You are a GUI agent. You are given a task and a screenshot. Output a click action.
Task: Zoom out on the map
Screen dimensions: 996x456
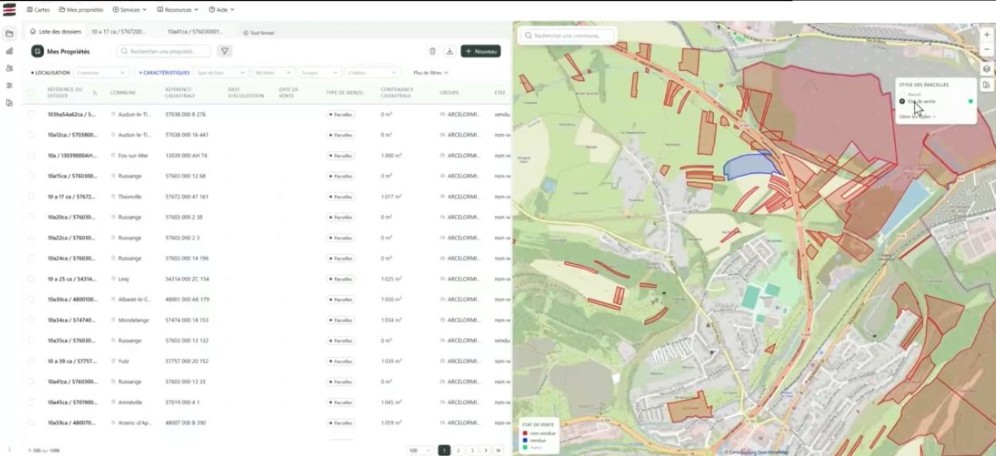[987, 51]
